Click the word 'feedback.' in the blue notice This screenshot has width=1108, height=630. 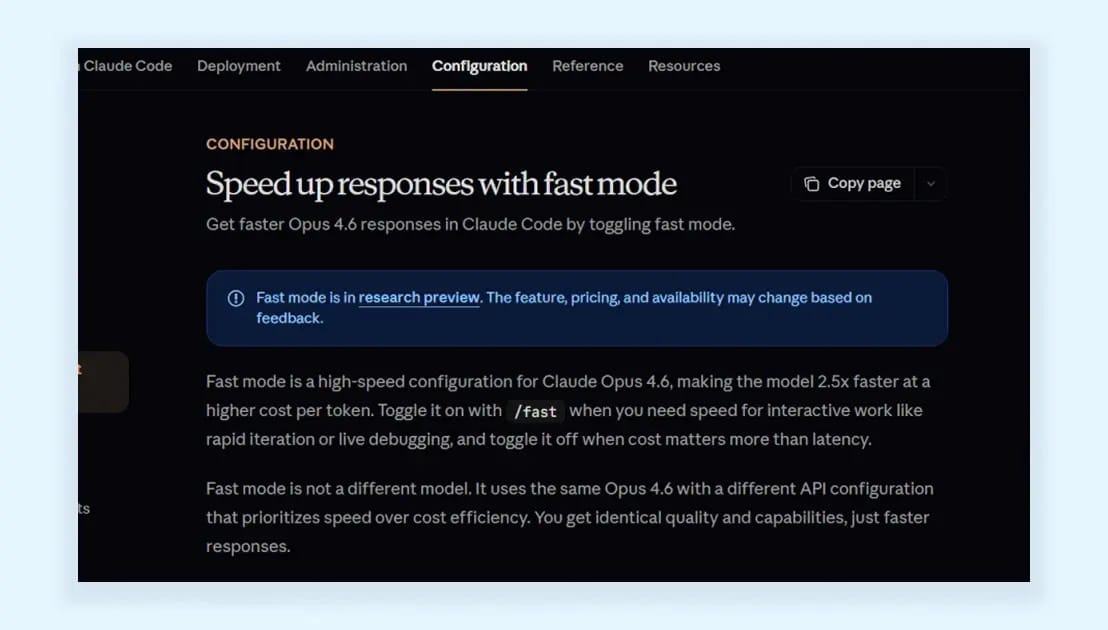pyautogui.click(x=290, y=318)
